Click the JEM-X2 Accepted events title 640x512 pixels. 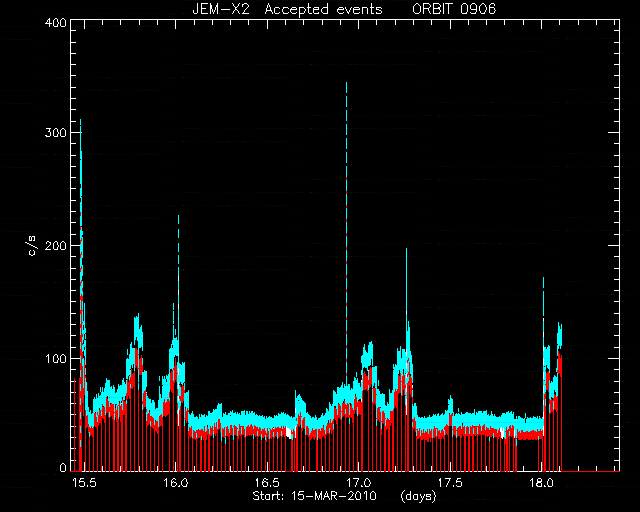[287, 9]
